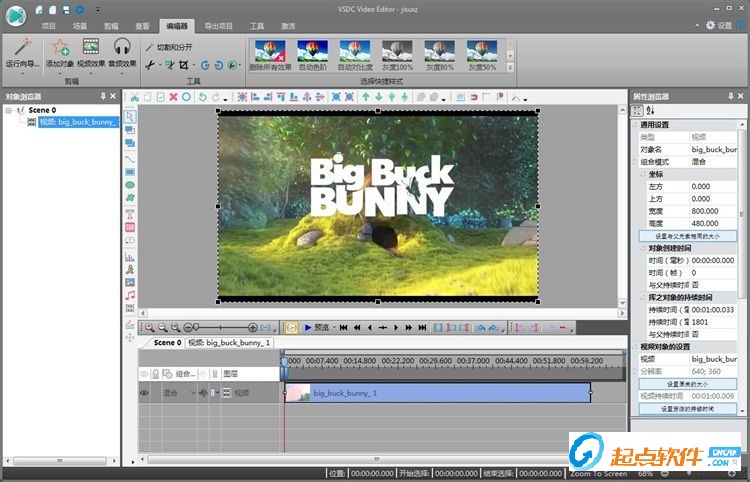Click the timeline zoom slider handle
The height and width of the screenshot is (482, 750).
[x=196, y=328]
